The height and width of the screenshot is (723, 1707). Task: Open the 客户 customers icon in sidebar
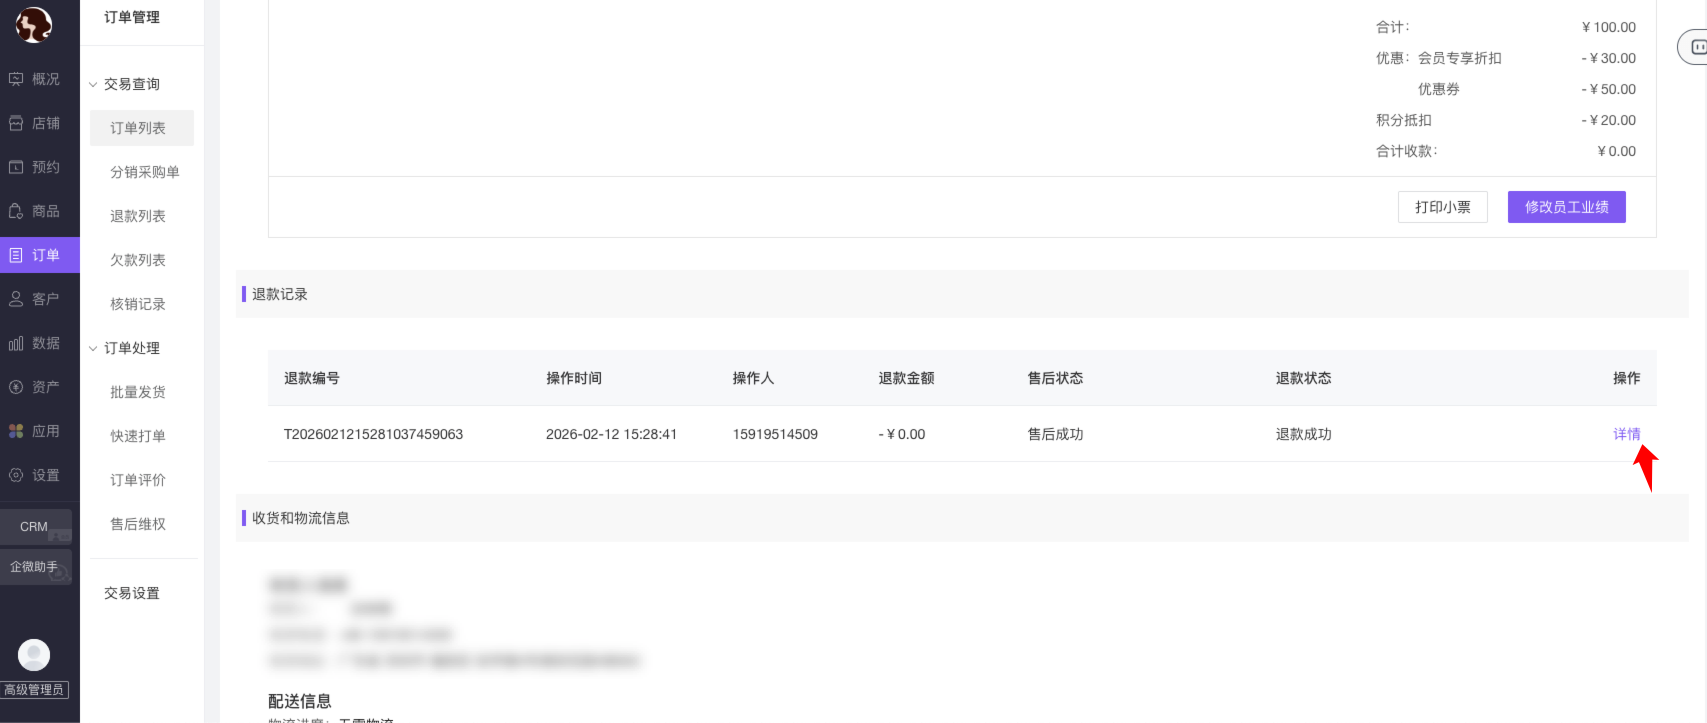[x=16, y=299]
